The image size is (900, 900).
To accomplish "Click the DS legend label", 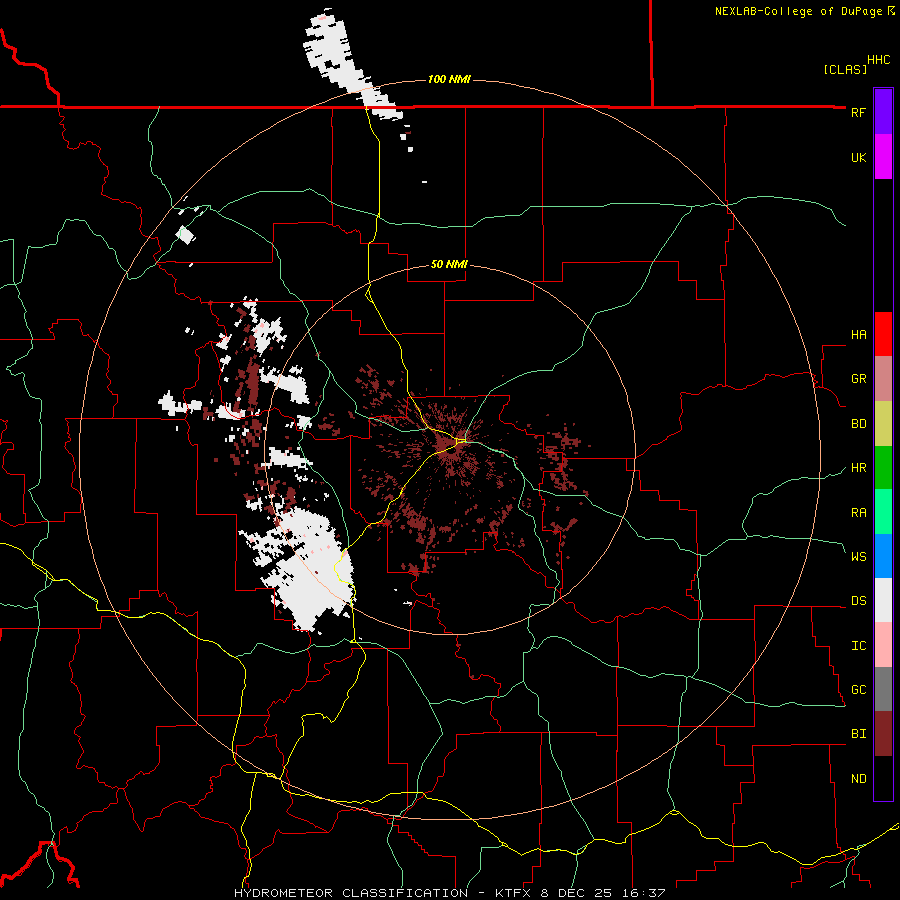I will pyautogui.click(x=858, y=601).
